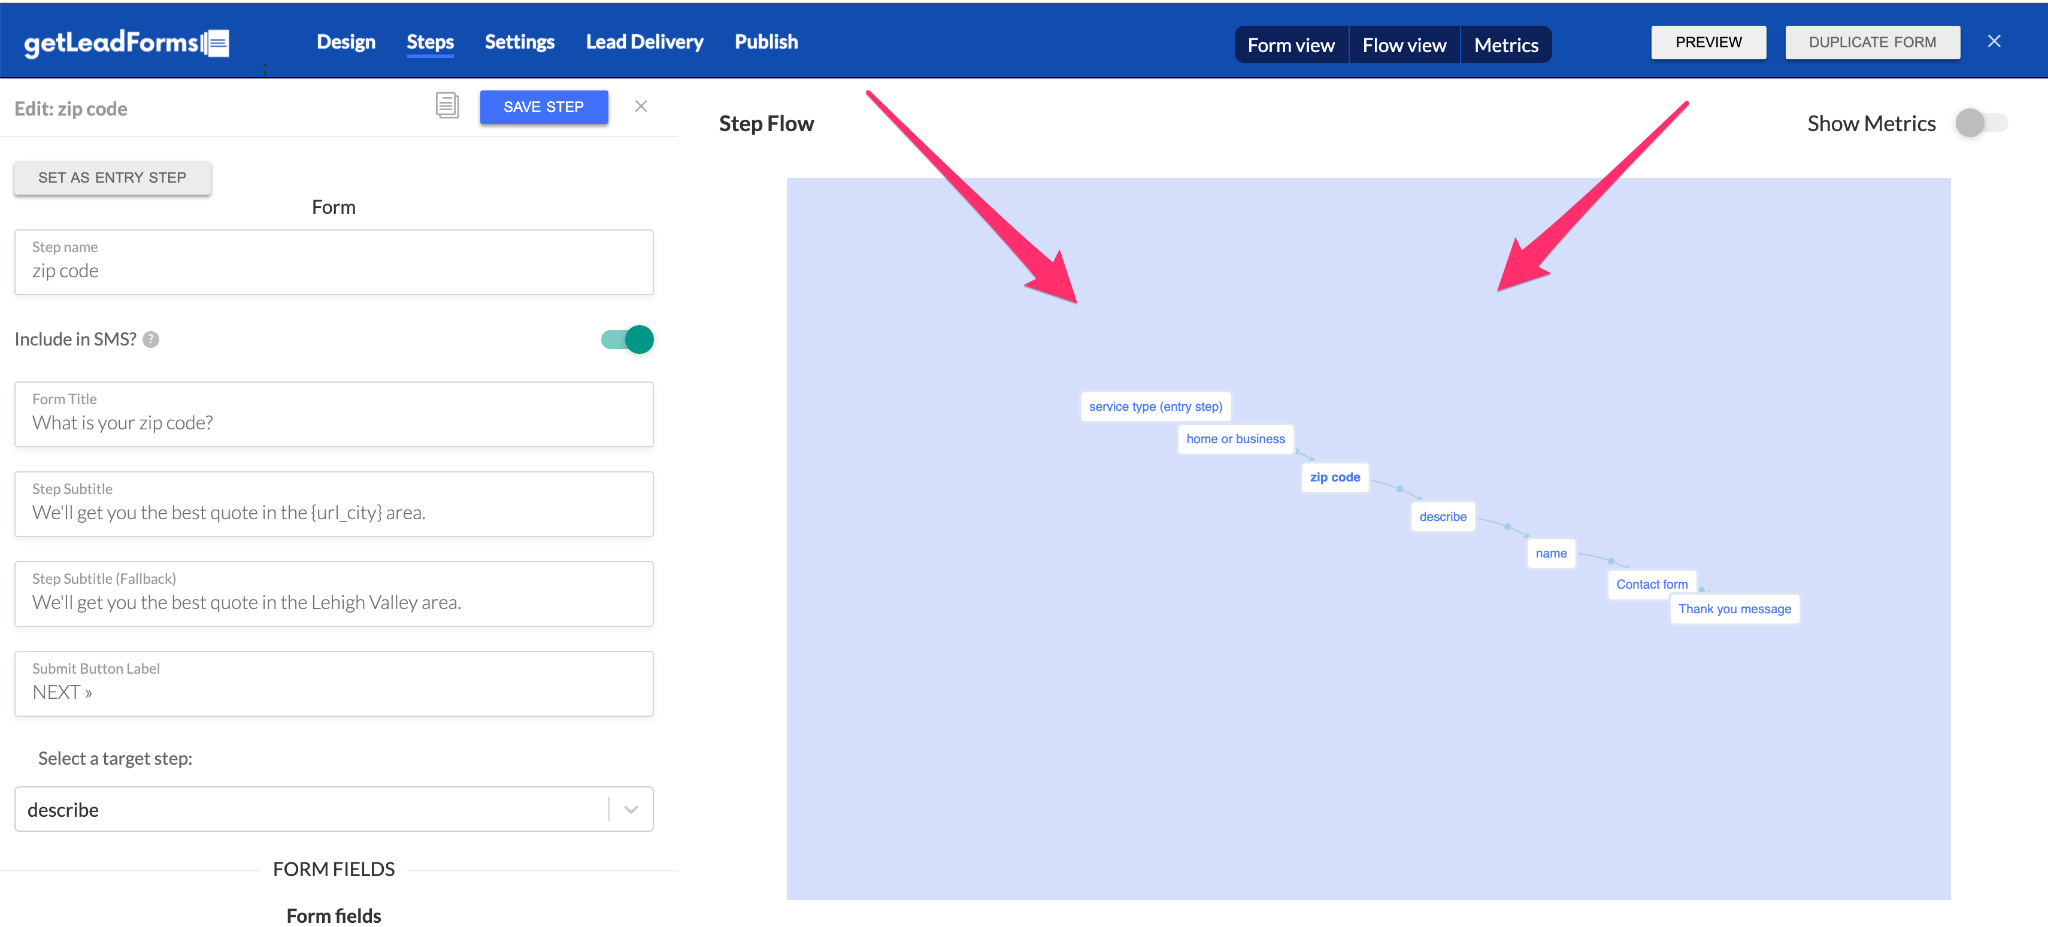Click the Form Title input field

tap(334, 423)
